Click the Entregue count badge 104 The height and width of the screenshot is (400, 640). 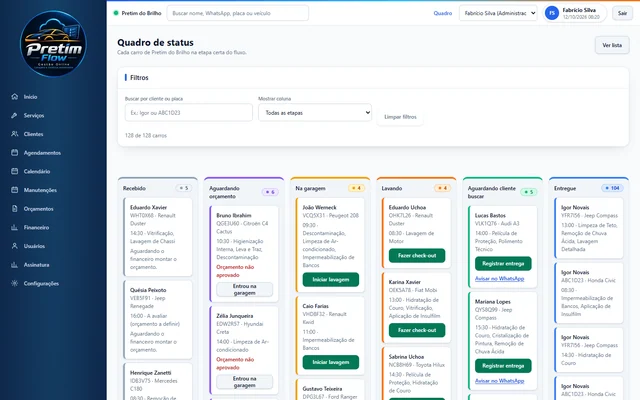[x=612, y=188]
